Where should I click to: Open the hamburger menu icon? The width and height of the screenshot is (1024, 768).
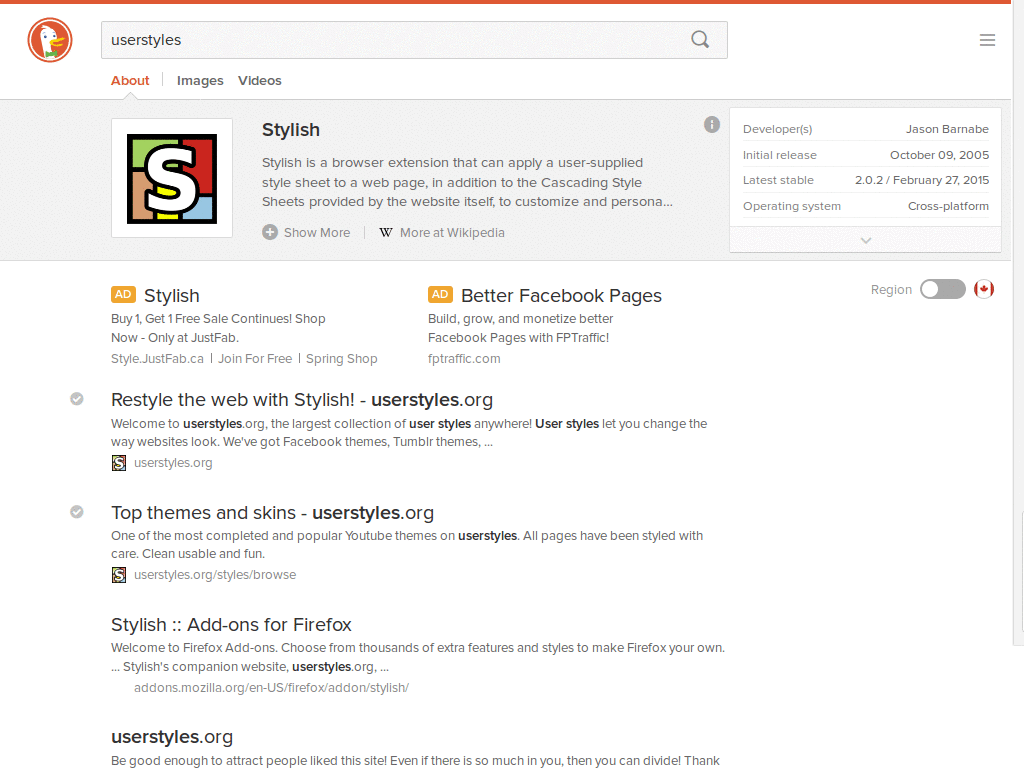pos(988,39)
